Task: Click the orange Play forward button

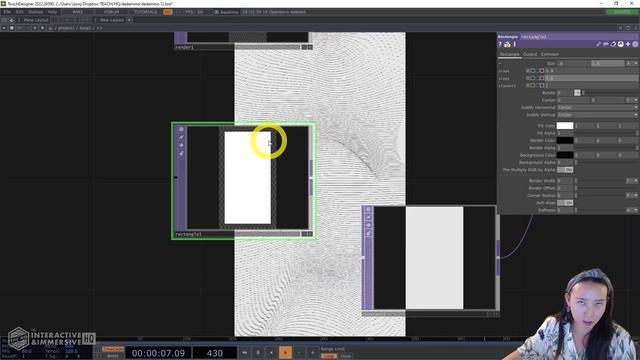Action: point(285,353)
